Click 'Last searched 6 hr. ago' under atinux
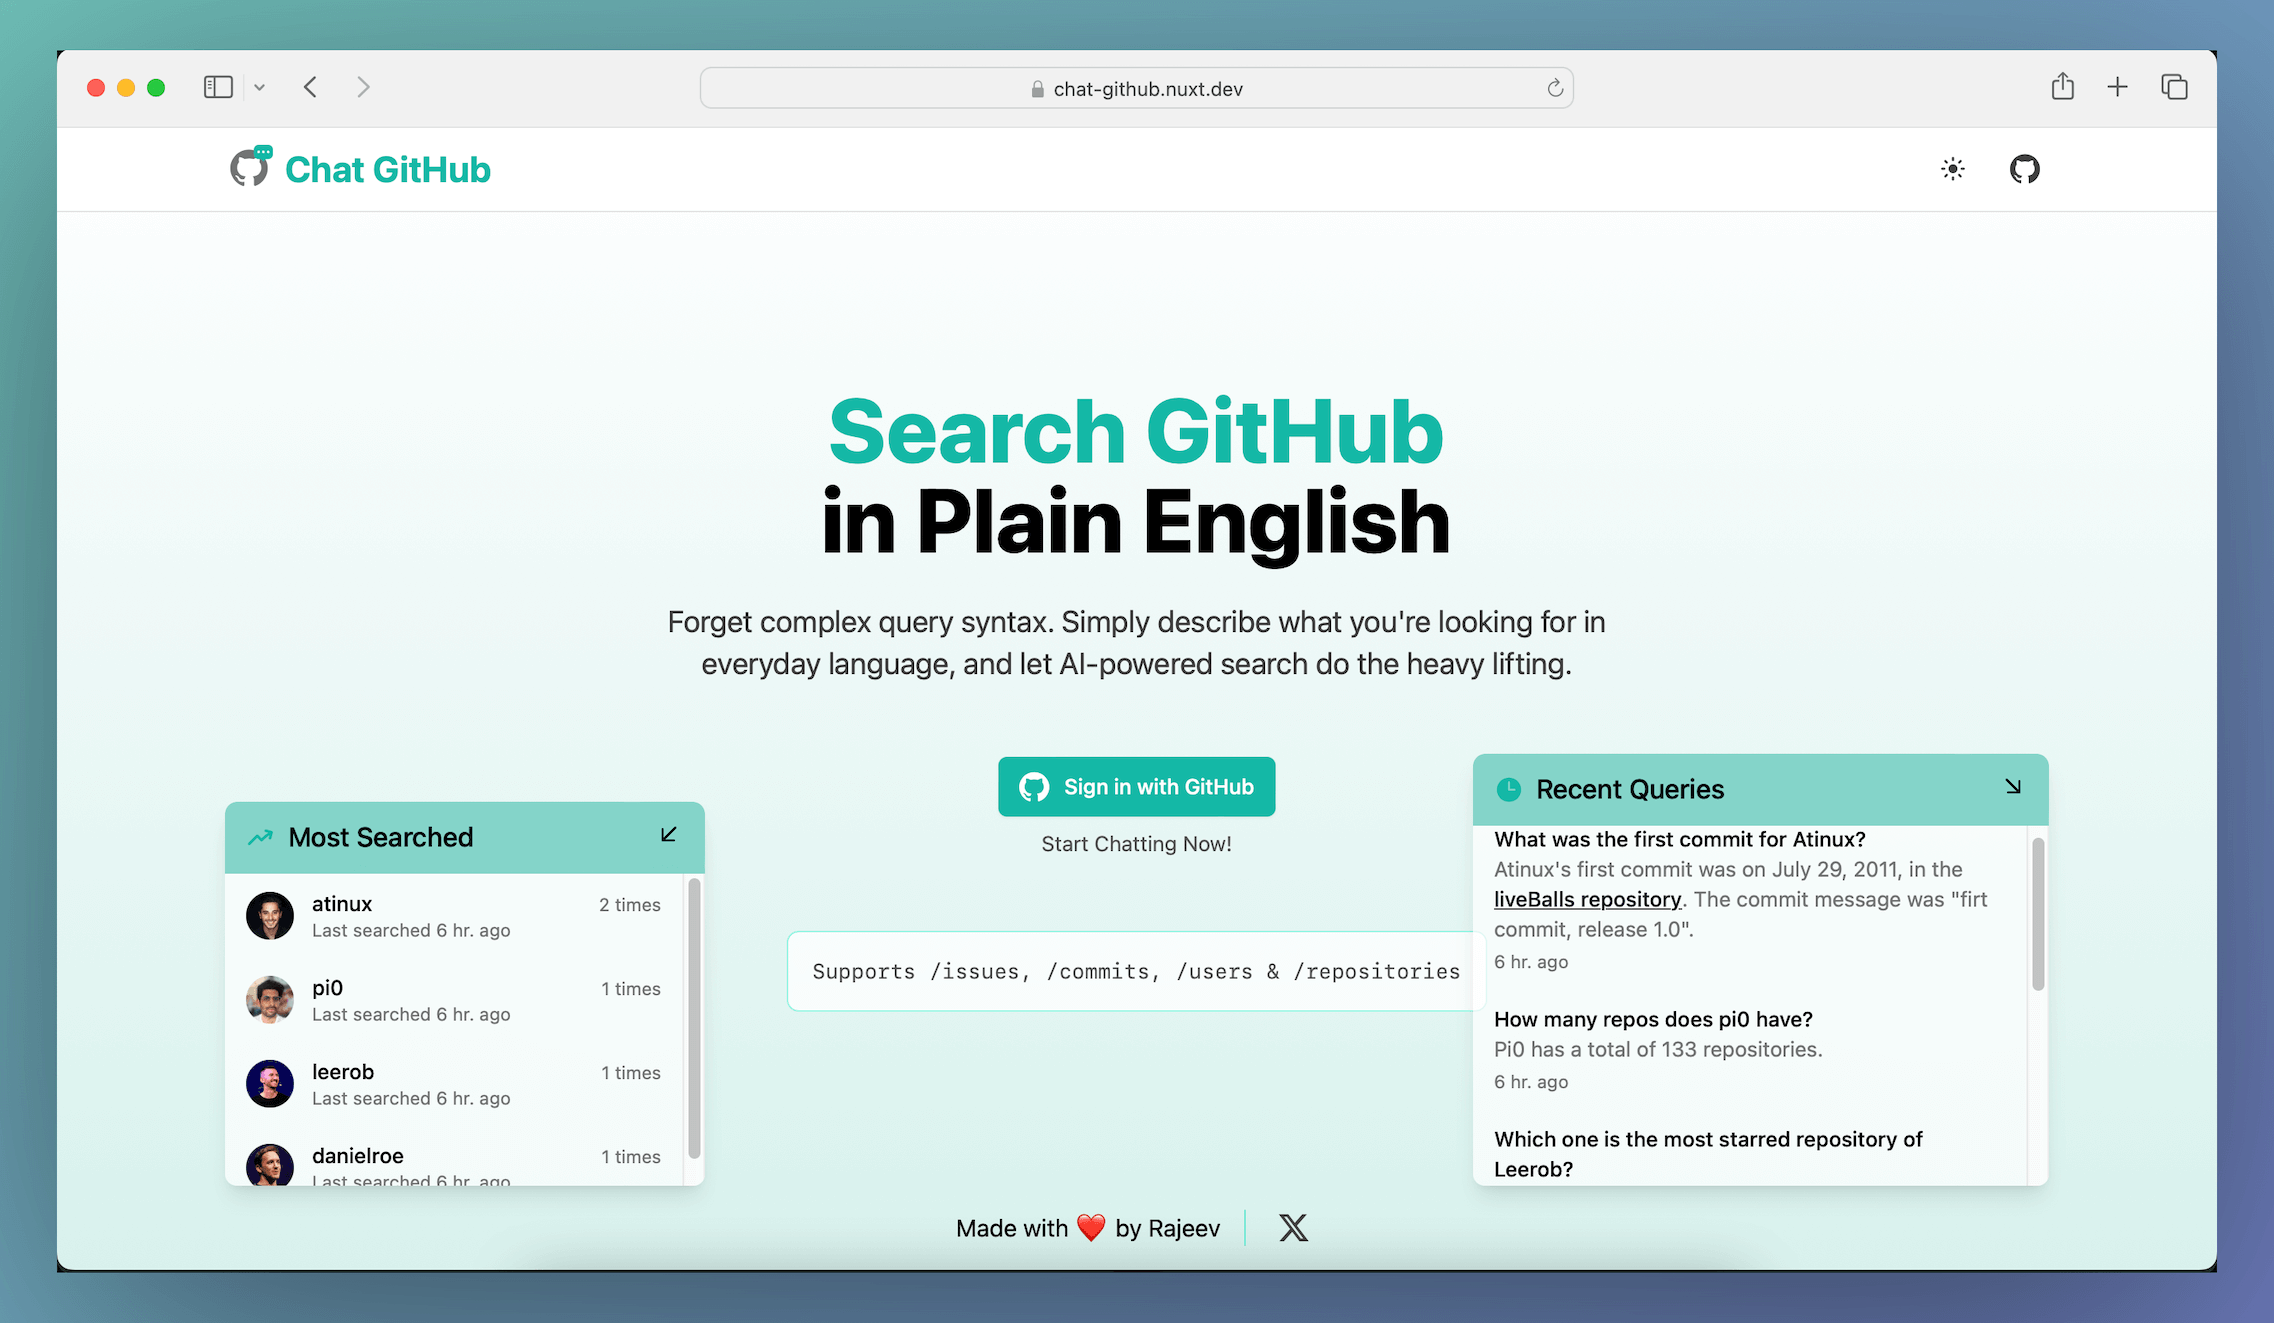Image resolution: width=2274 pixels, height=1323 pixels. (x=411, y=930)
